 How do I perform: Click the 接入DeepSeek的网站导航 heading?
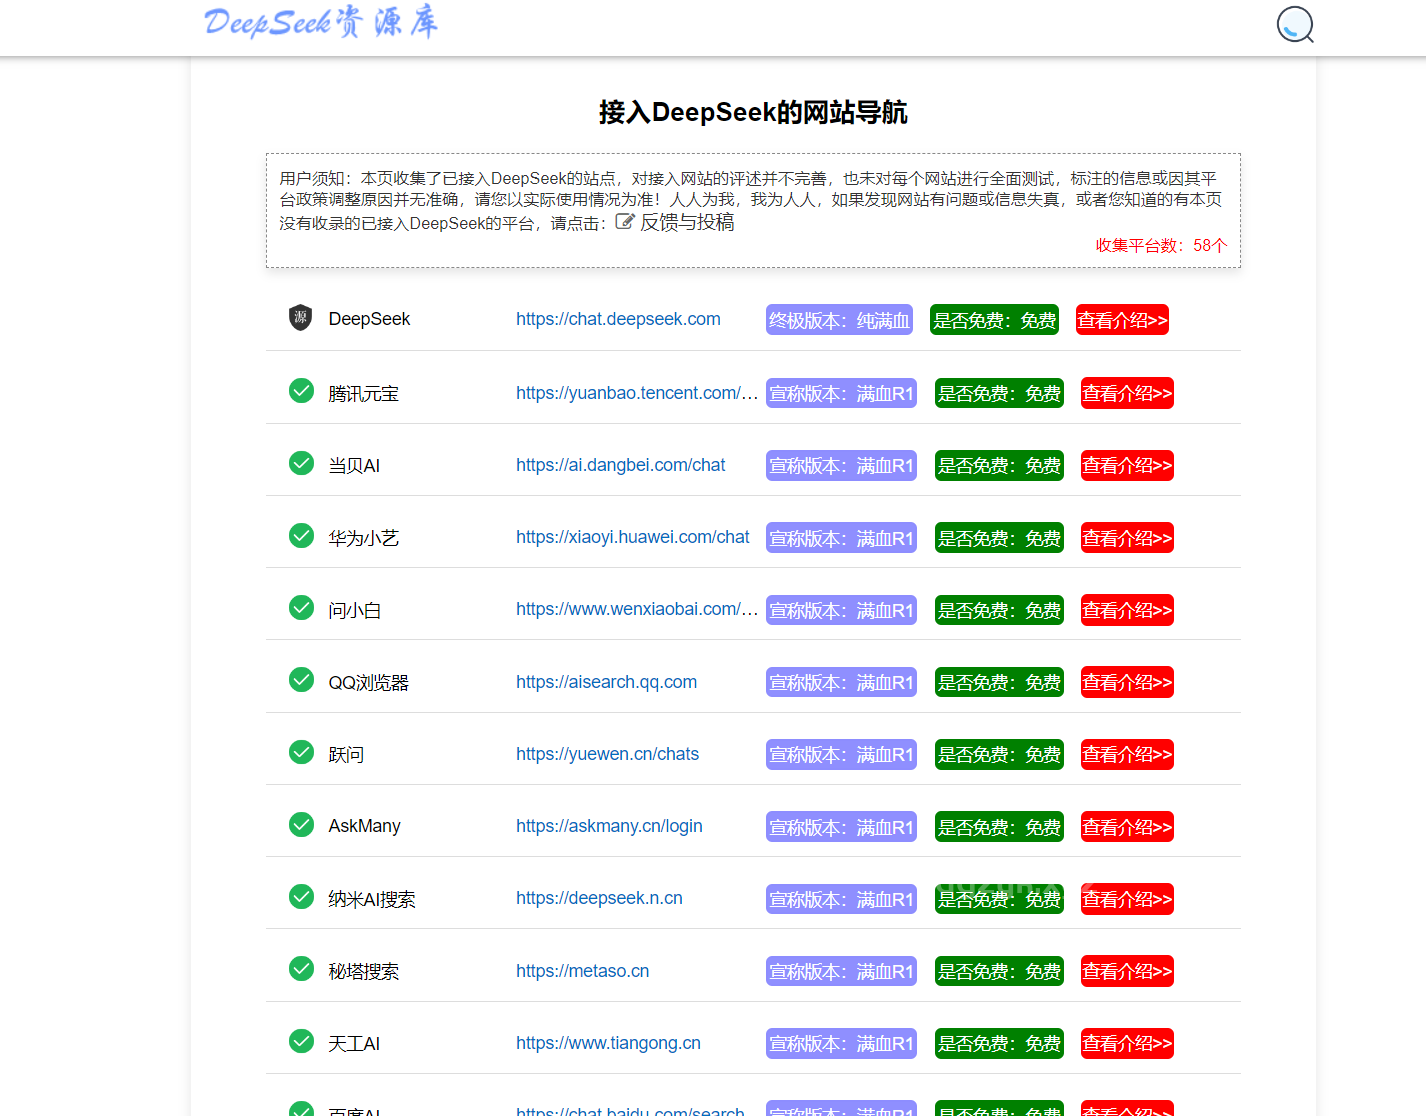pos(753,112)
